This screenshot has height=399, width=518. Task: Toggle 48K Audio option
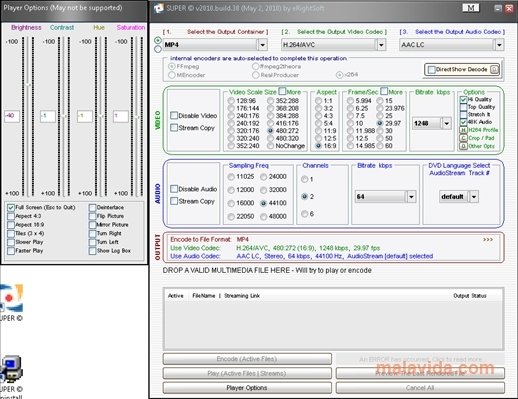[463, 122]
